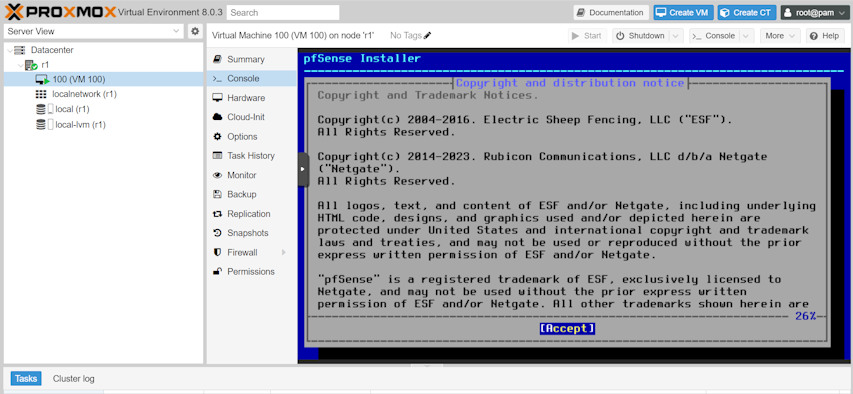This screenshot has height=394, width=853.
Task: Open the Server View dropdown
Action: (x=94, y=32)
